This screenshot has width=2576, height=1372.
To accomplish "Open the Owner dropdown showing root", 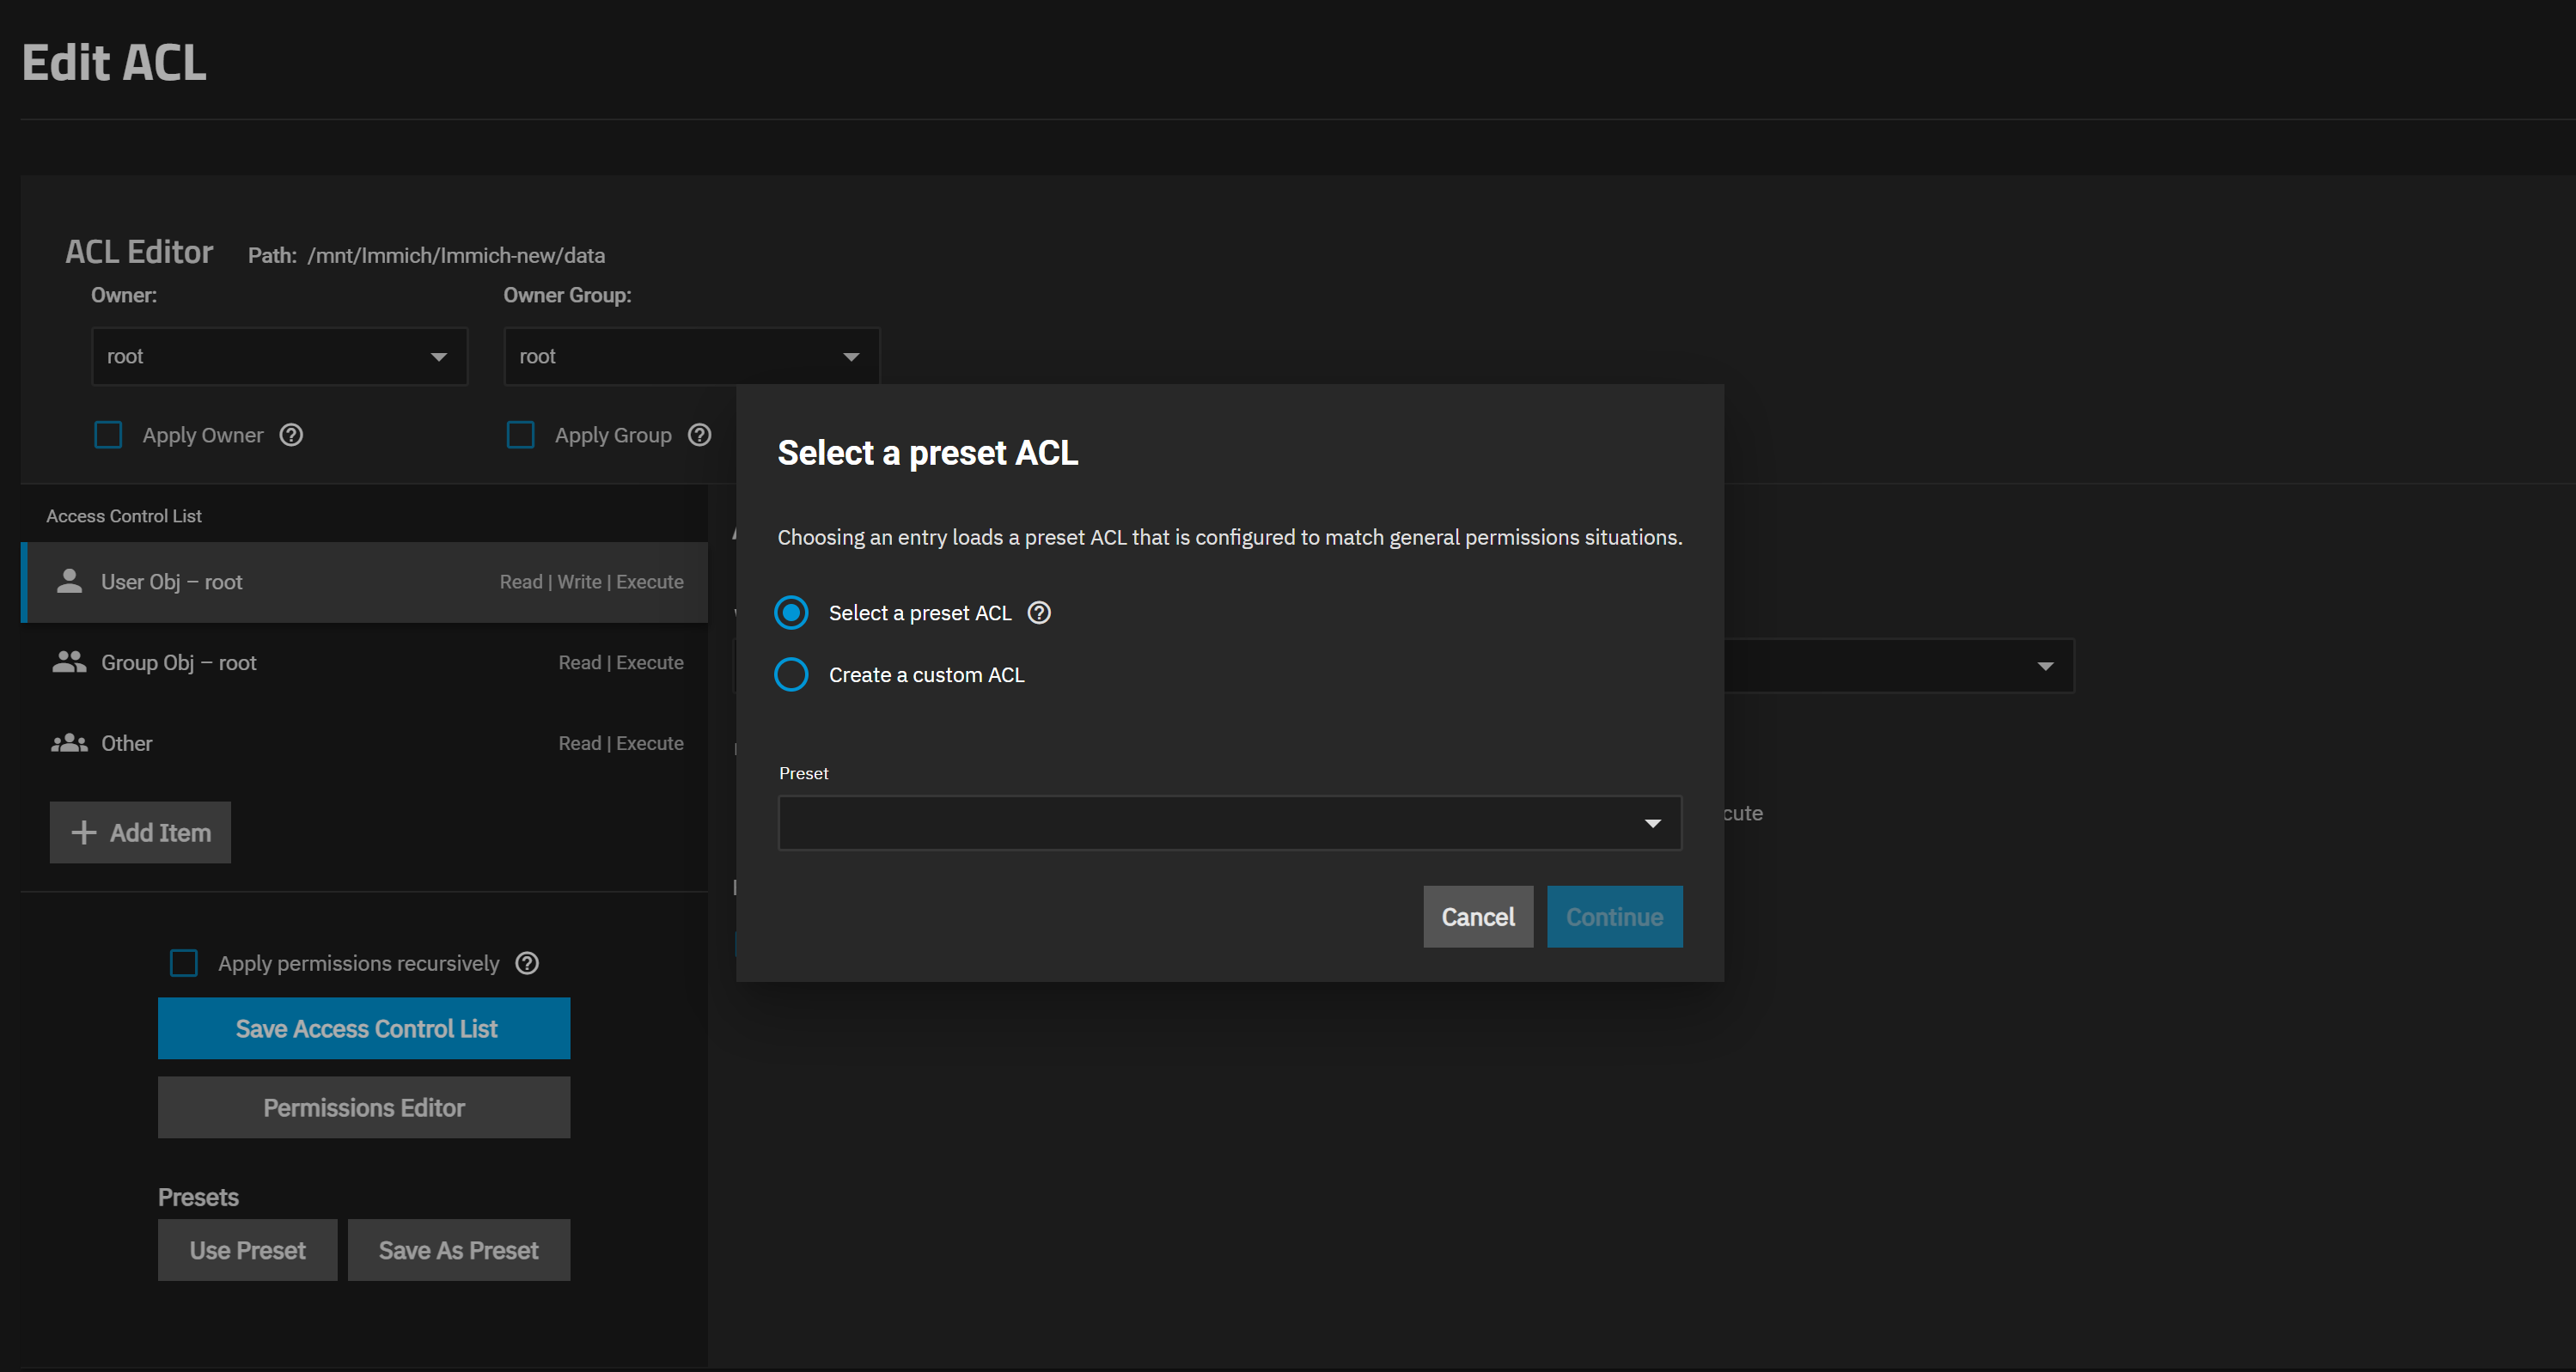I will pyautogui.click(x=279, y=357).
